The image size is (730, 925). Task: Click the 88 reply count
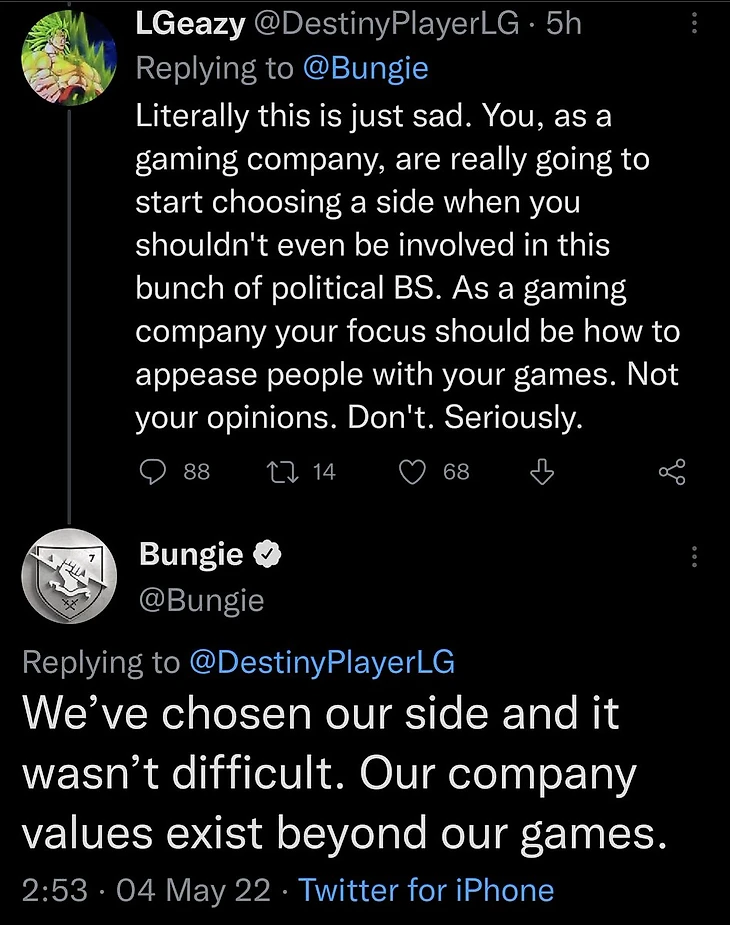pos(197,471)
